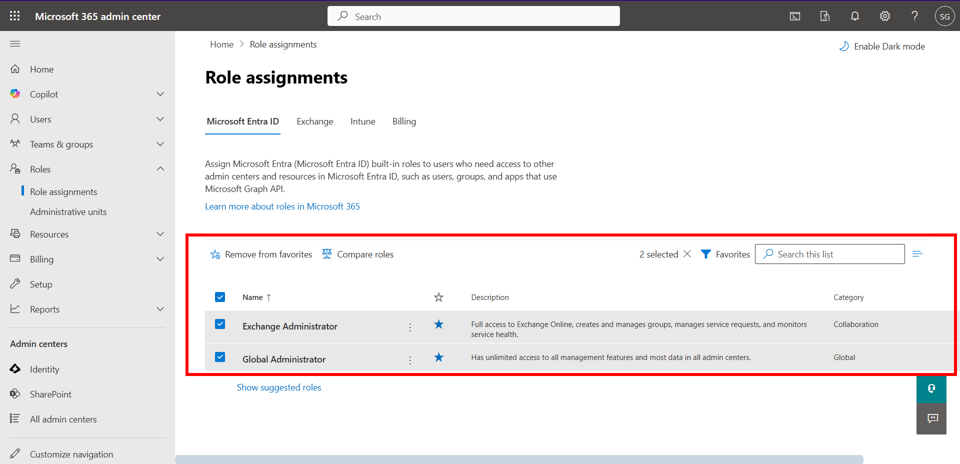Expand the Copilot chevron
This screenshot has width=960, height=464.
click(160, 94)
